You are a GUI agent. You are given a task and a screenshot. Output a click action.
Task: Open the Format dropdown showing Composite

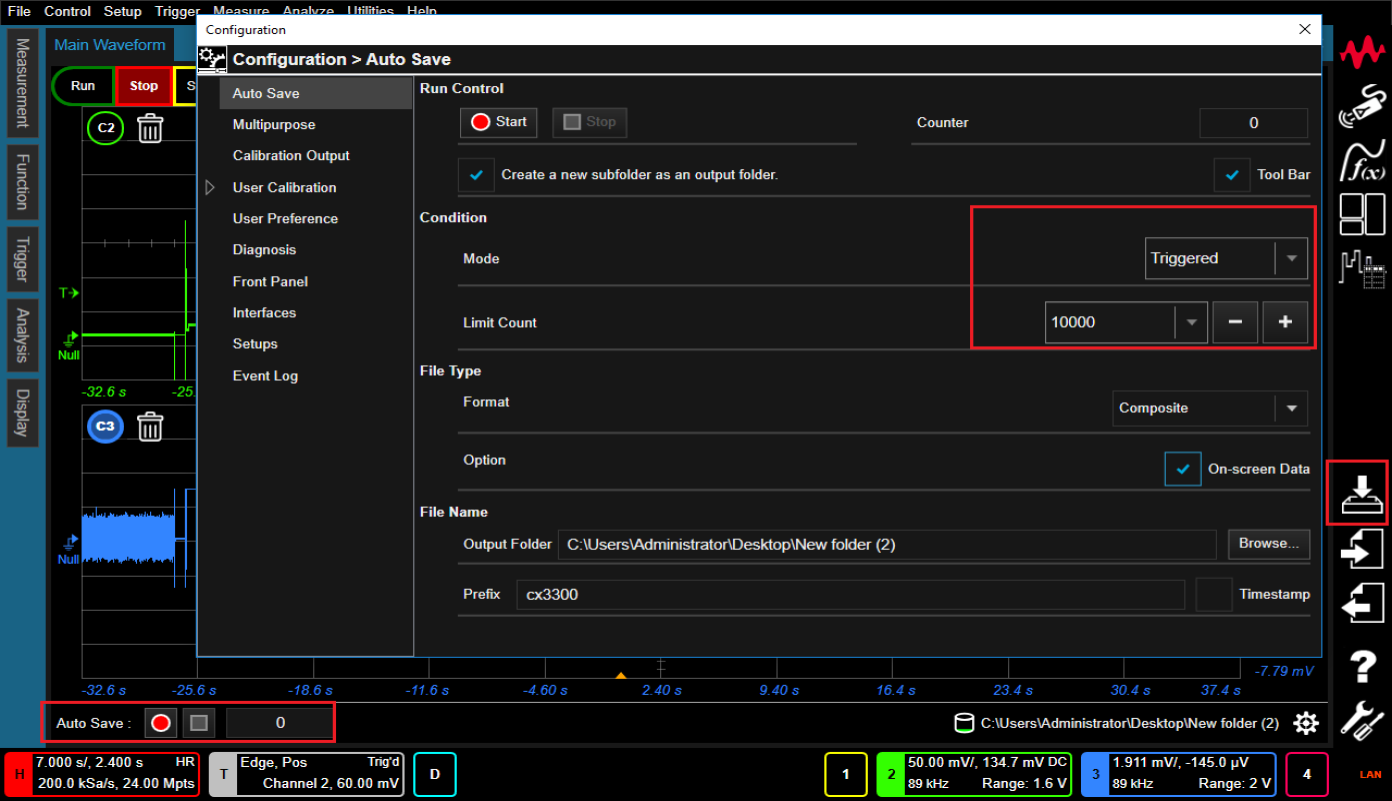(1210, 408)
